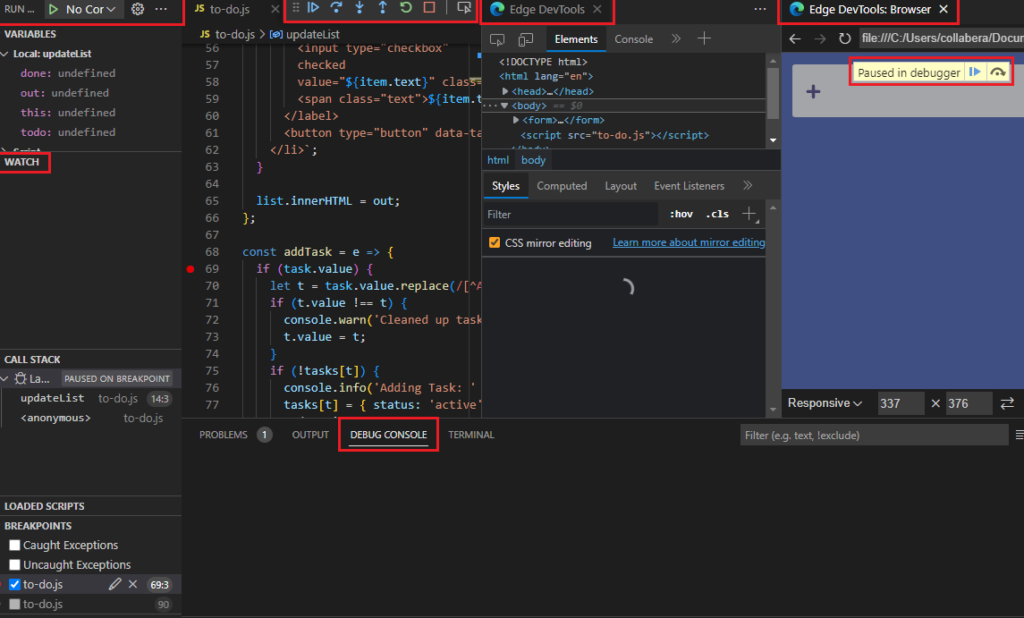Click Step Out in the debug toolbar
Screen dimensions: 1024x618
tap(383, 7)
